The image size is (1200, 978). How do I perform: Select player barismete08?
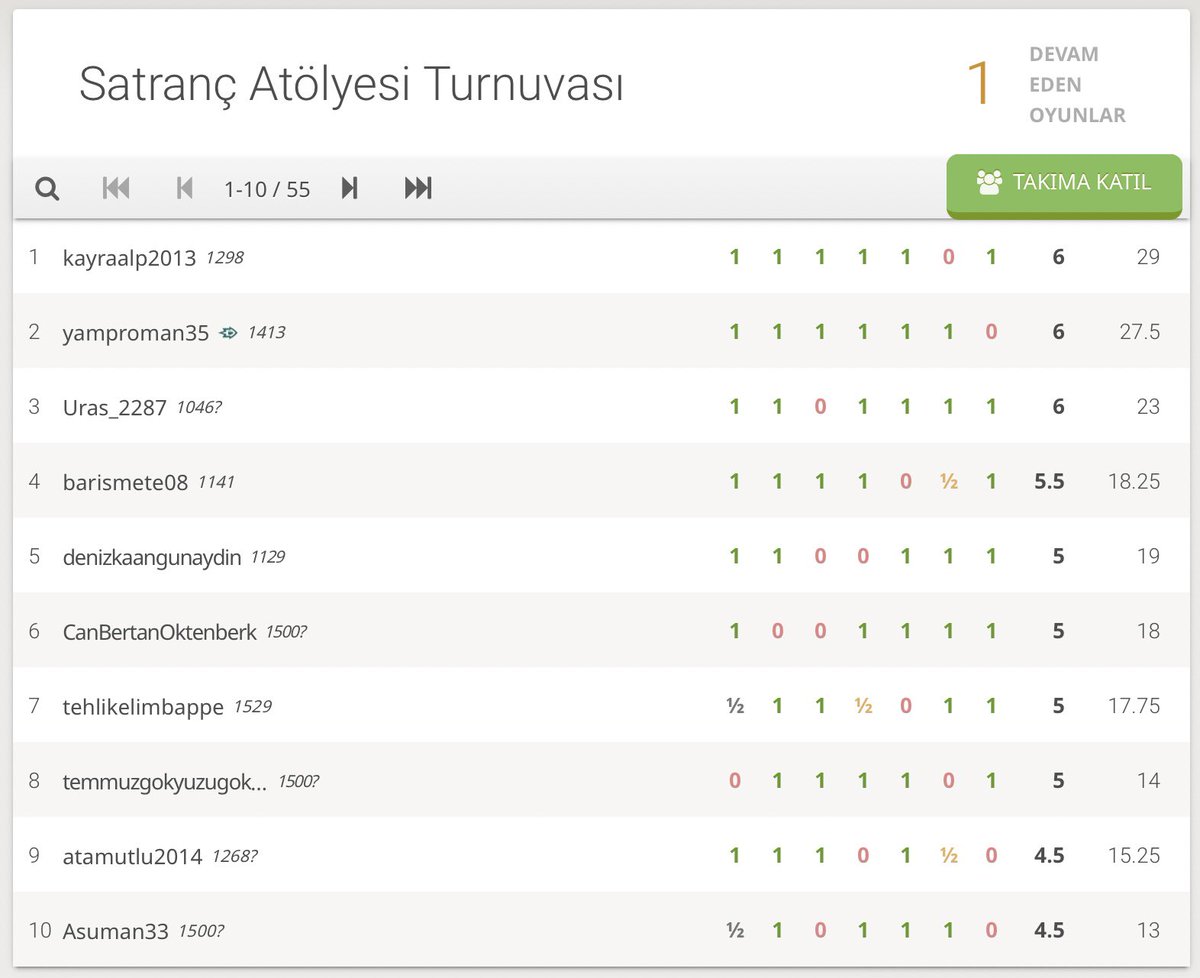click(x=125, y=482)
